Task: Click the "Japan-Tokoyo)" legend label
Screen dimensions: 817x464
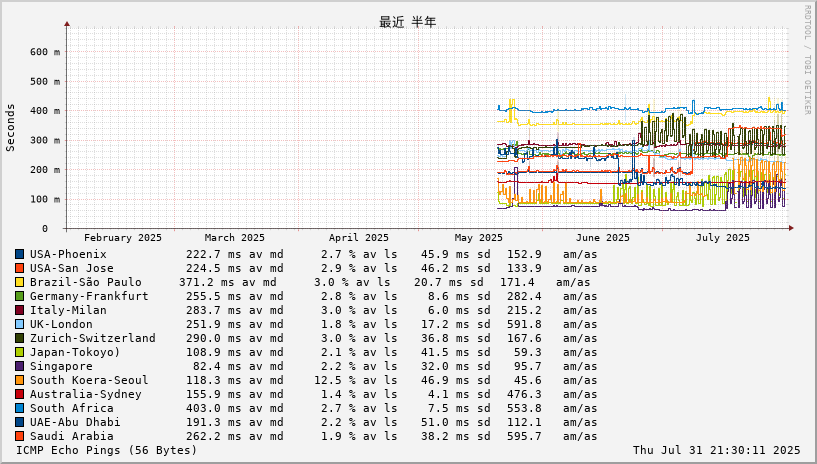Action: coord(75,353)
